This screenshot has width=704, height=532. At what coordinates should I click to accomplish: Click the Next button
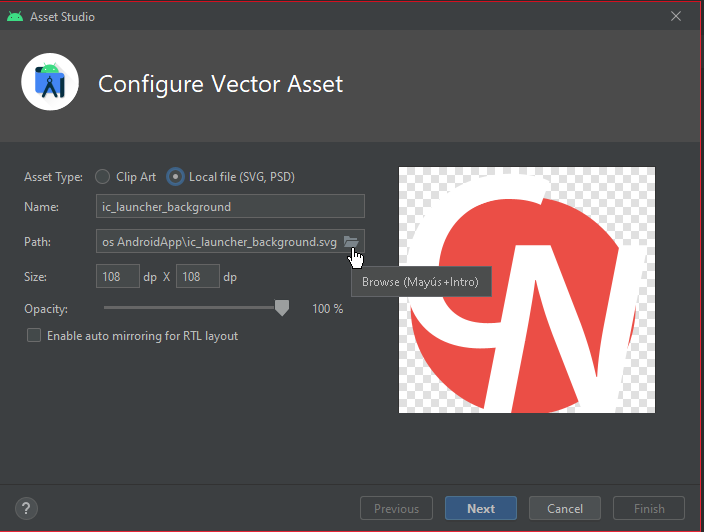[481, 508]
